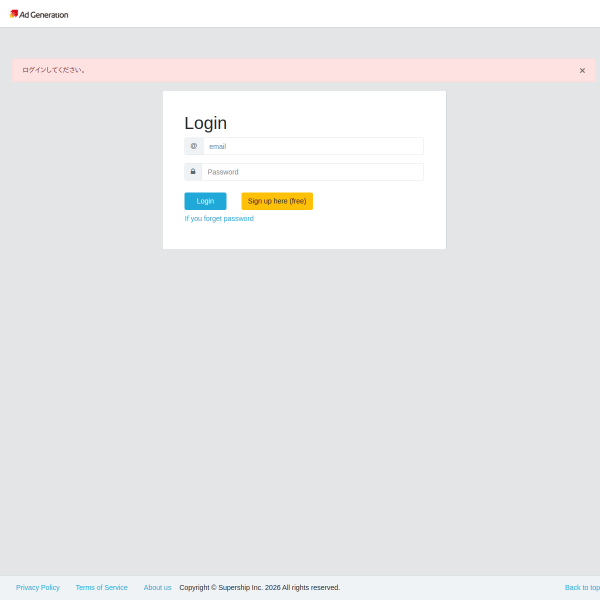Click the gray page background below the card
Image resolution: width=600 pixels, height=600 pixels.
300,400
